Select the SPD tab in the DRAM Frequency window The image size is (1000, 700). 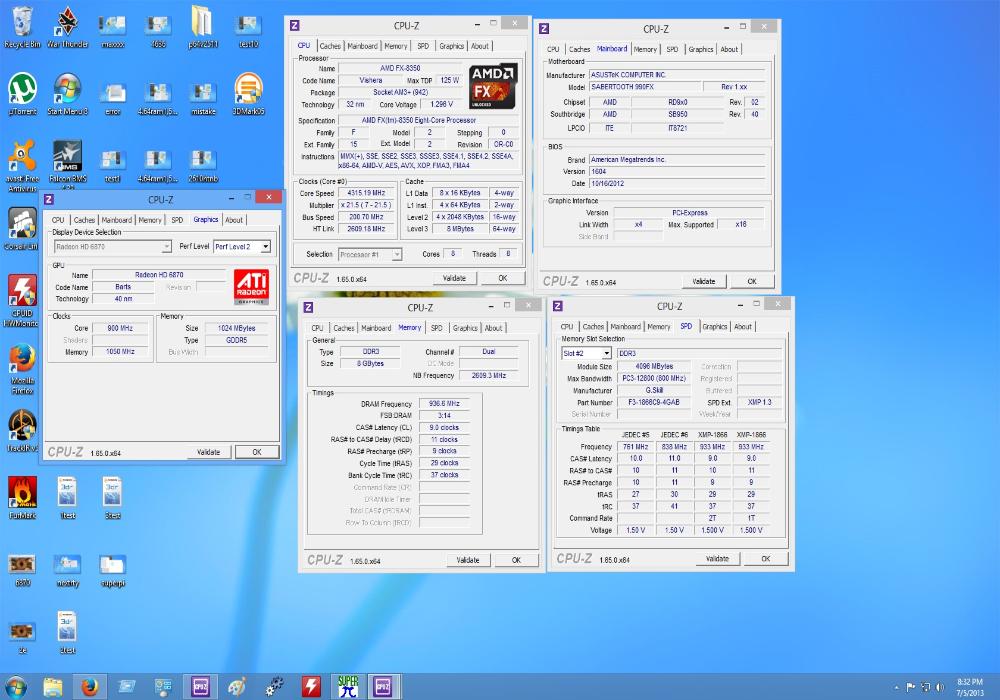pos(436,328)
